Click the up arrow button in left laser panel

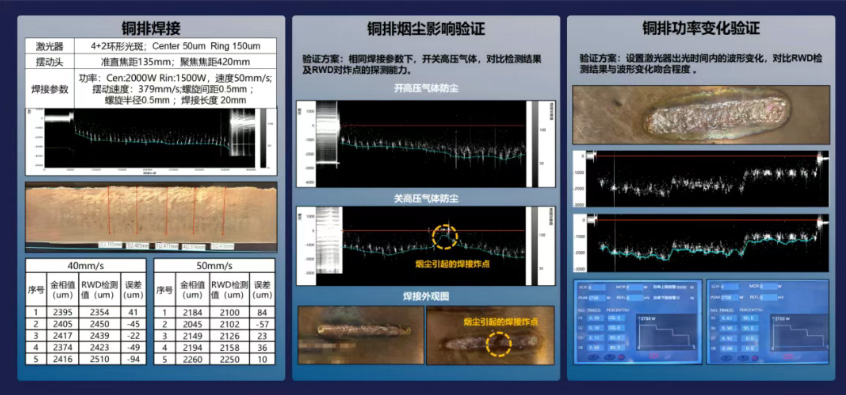click(x=593, y=357)
